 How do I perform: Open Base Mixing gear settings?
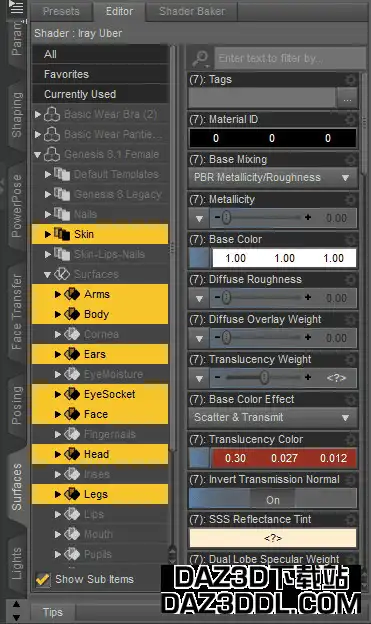(x=350, y=160)
